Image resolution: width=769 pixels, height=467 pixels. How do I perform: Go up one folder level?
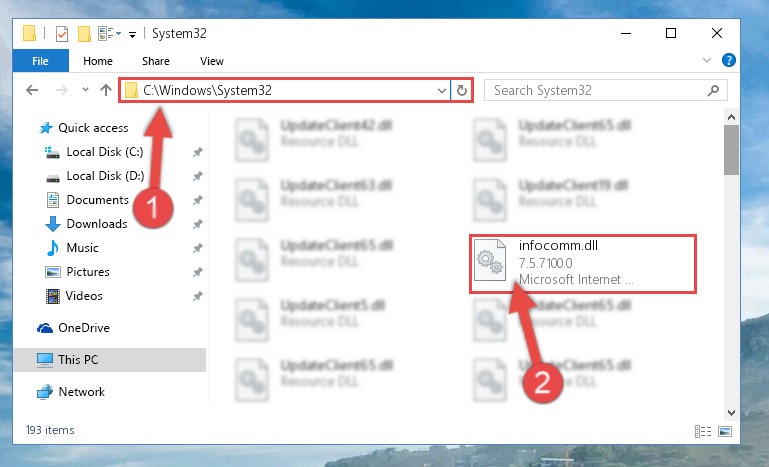[106, 90]
